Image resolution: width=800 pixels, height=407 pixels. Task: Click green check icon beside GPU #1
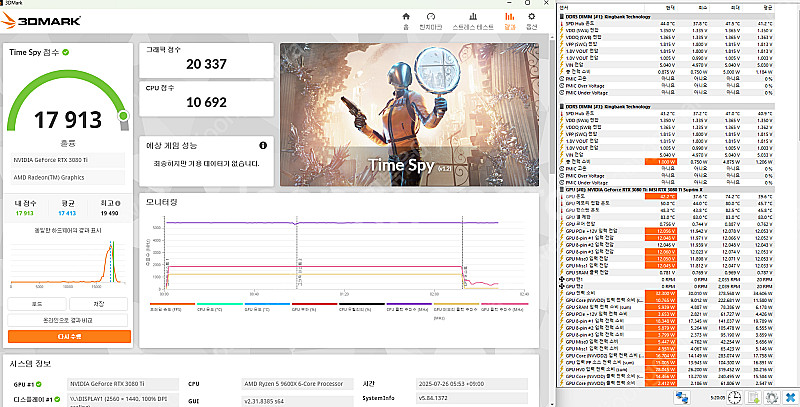point(38,384)
